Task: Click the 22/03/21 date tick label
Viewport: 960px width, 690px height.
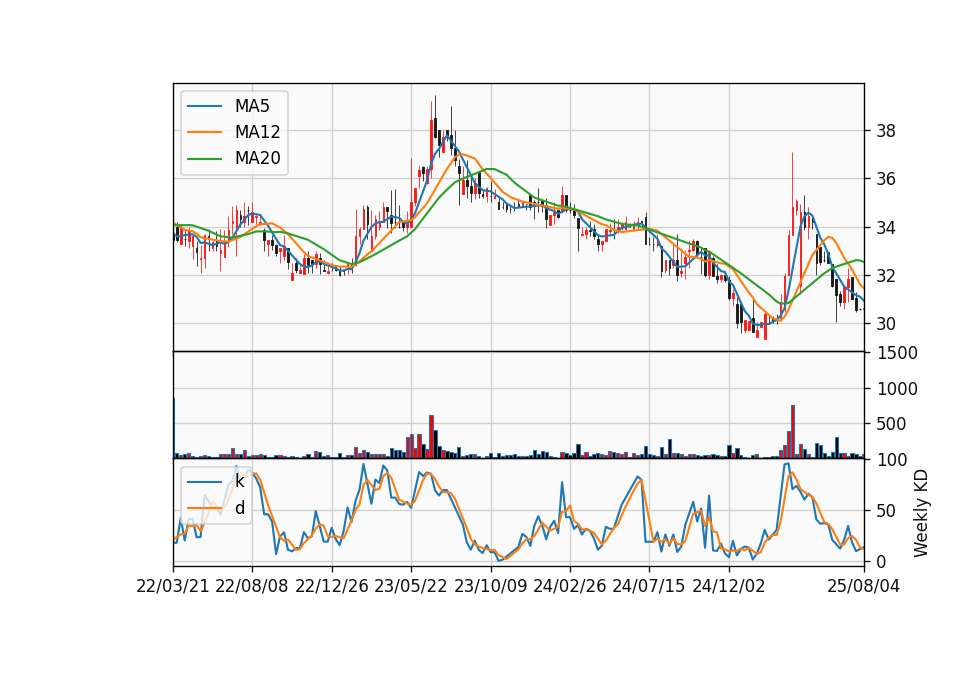Action: [173, 586]
